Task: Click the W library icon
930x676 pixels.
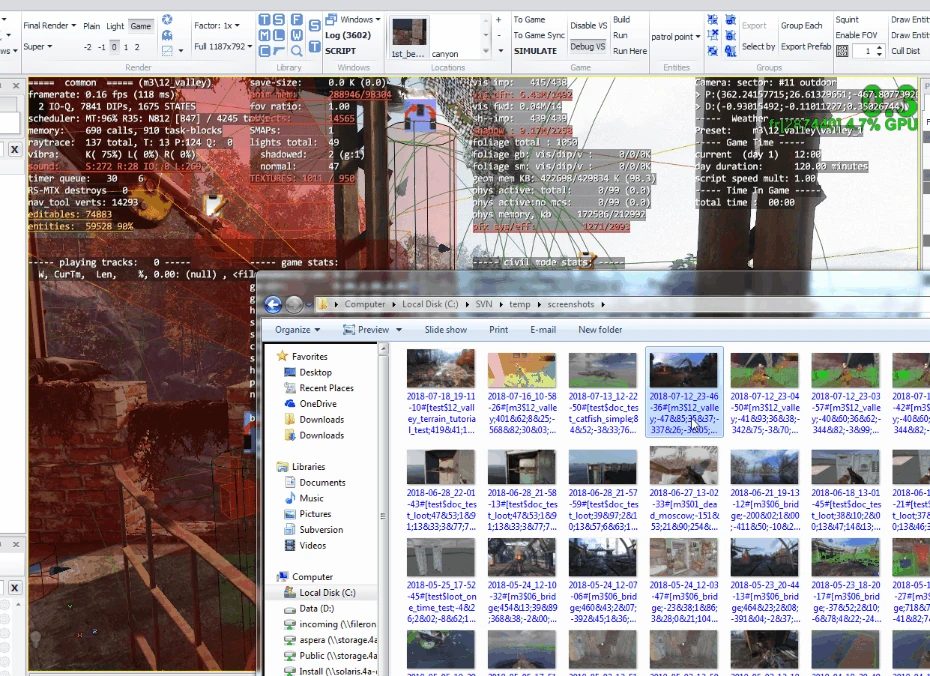Action: pyautogui.click(x=296, y=35)
